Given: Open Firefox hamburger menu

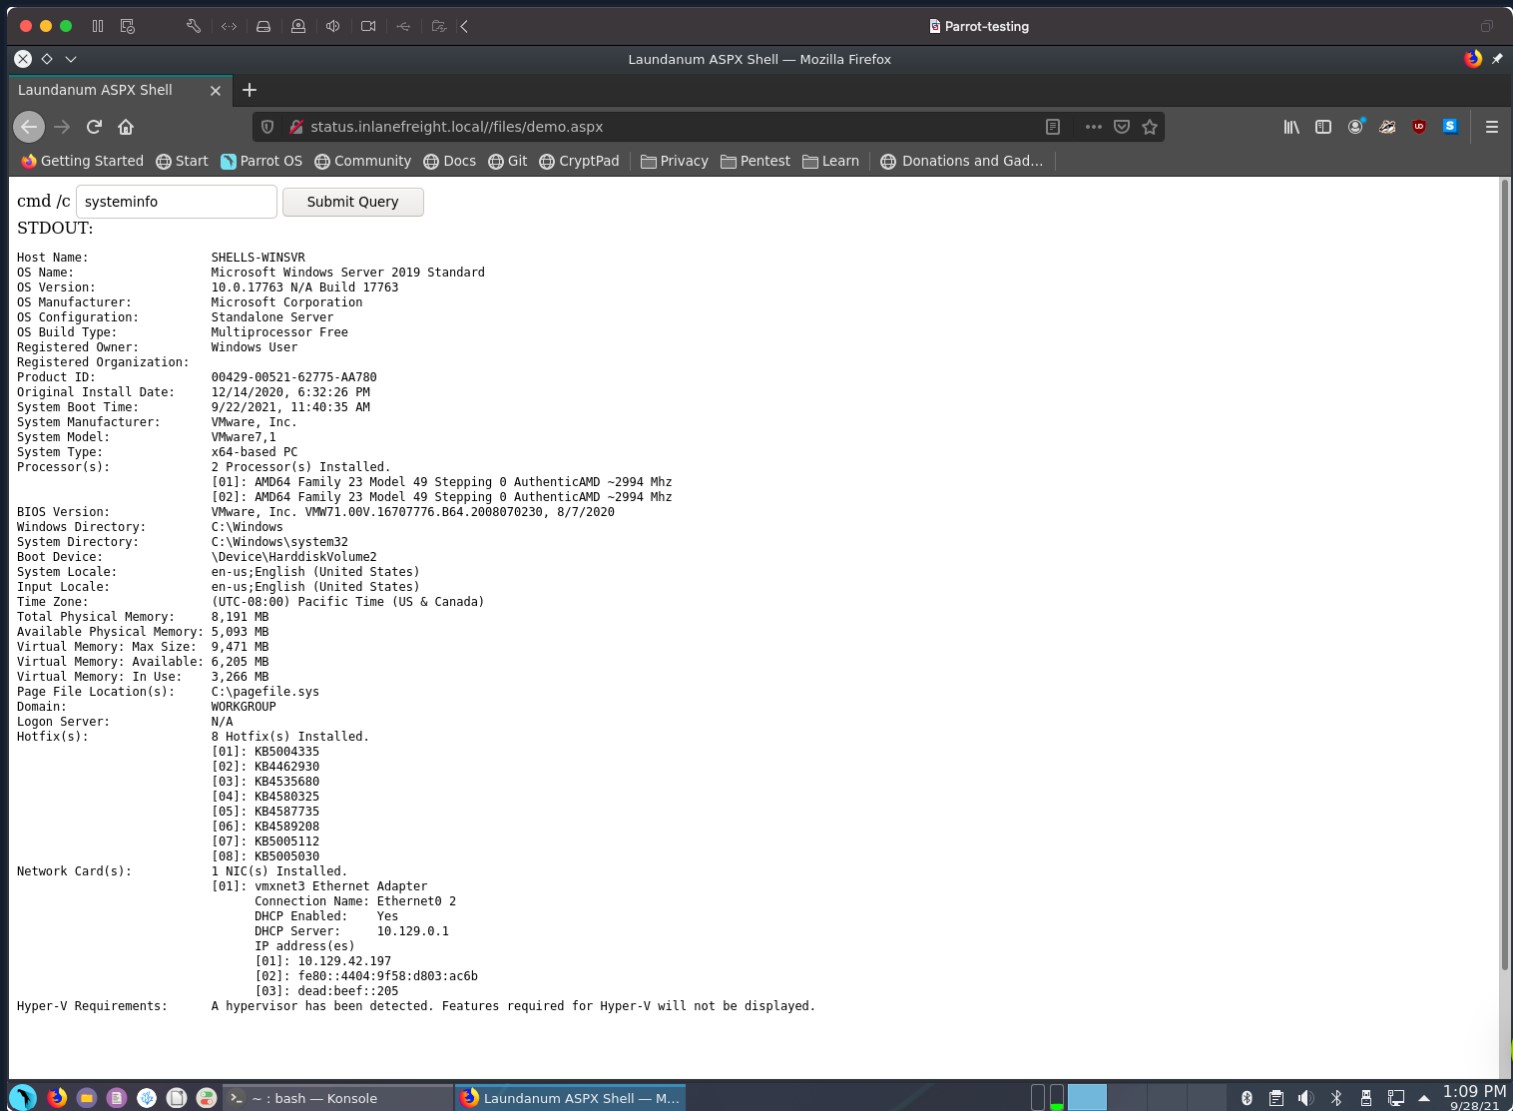Looking at the screenshot, I should 1492,127.
